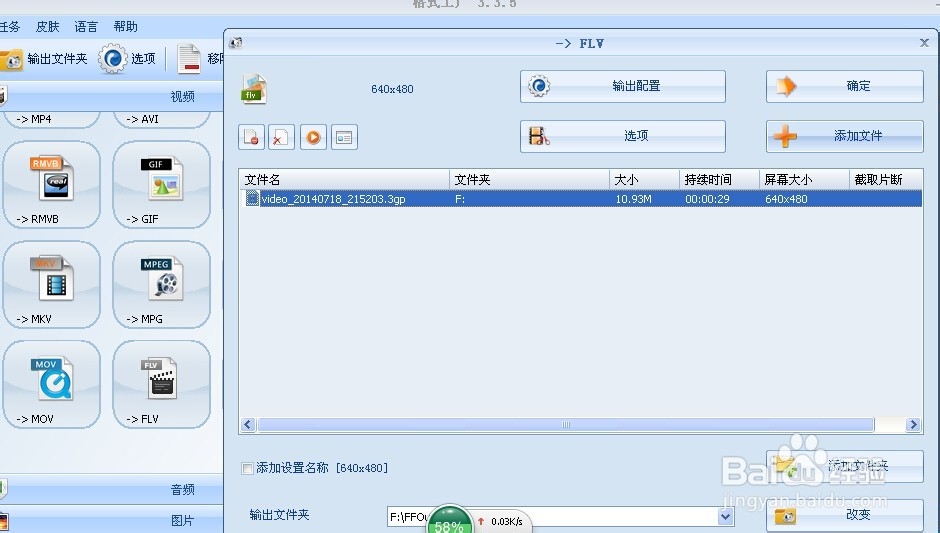
Task: Open the 任务 menu
Action: tap(10, 26)
